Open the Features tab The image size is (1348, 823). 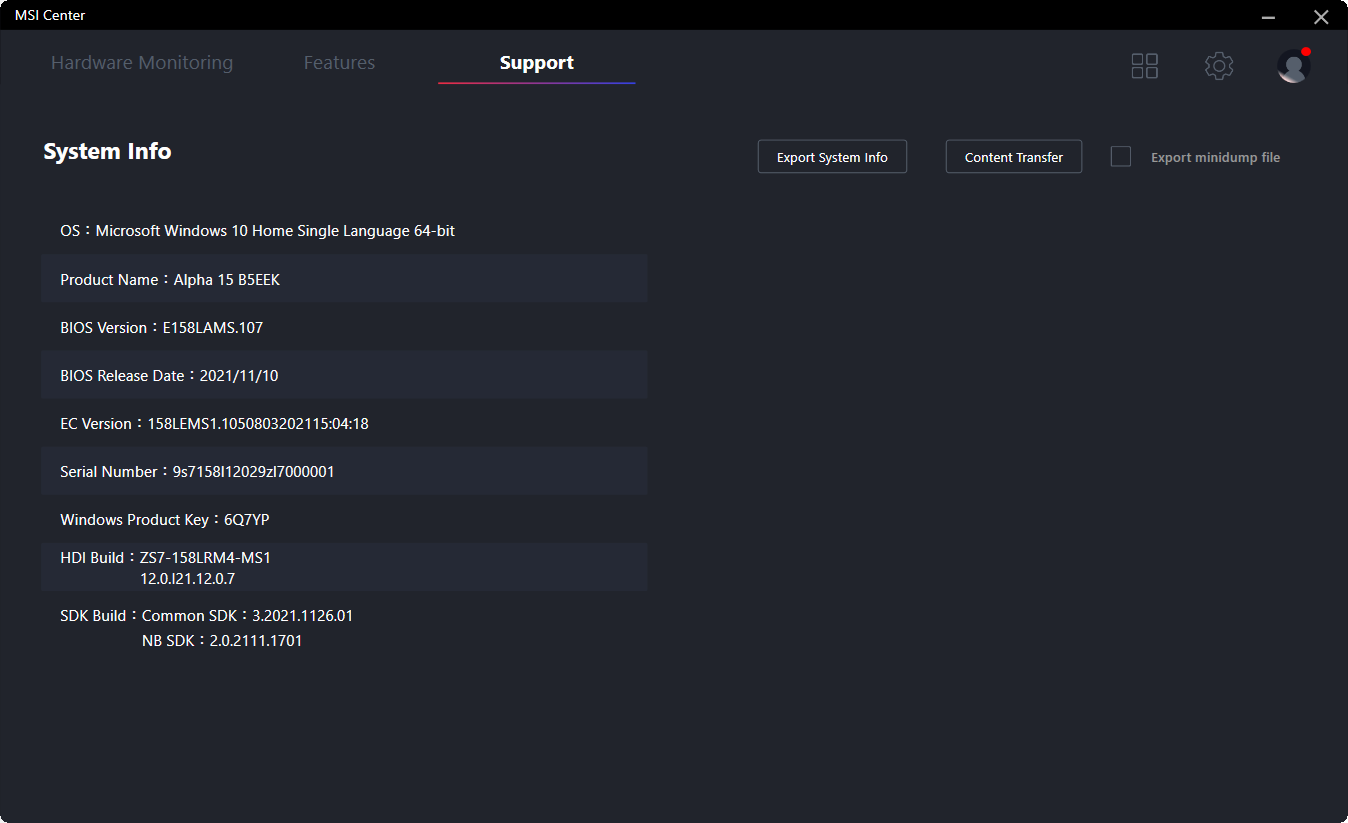pos(339,63)
